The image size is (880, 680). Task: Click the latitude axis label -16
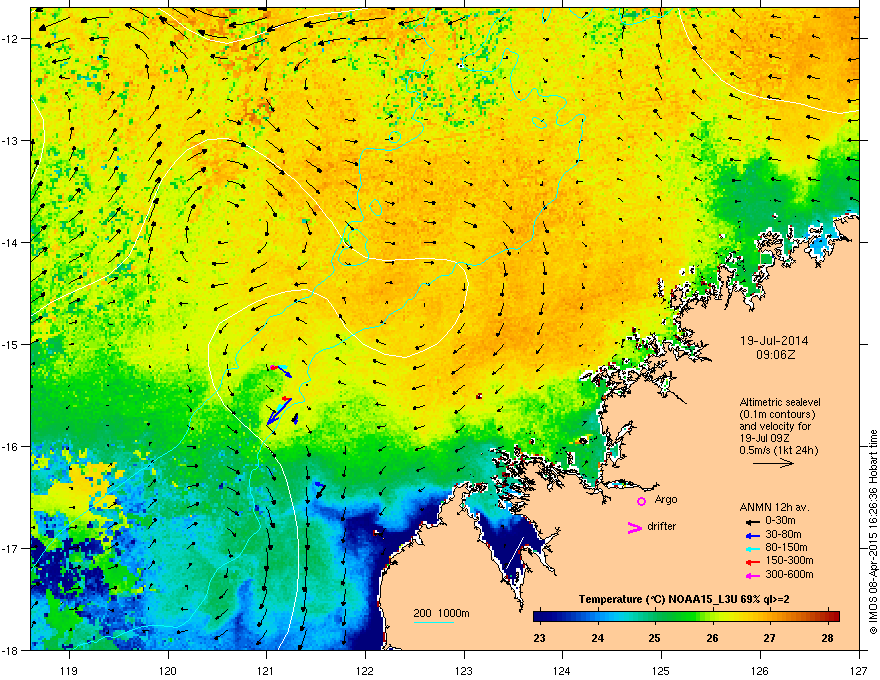tap(10, 447)
